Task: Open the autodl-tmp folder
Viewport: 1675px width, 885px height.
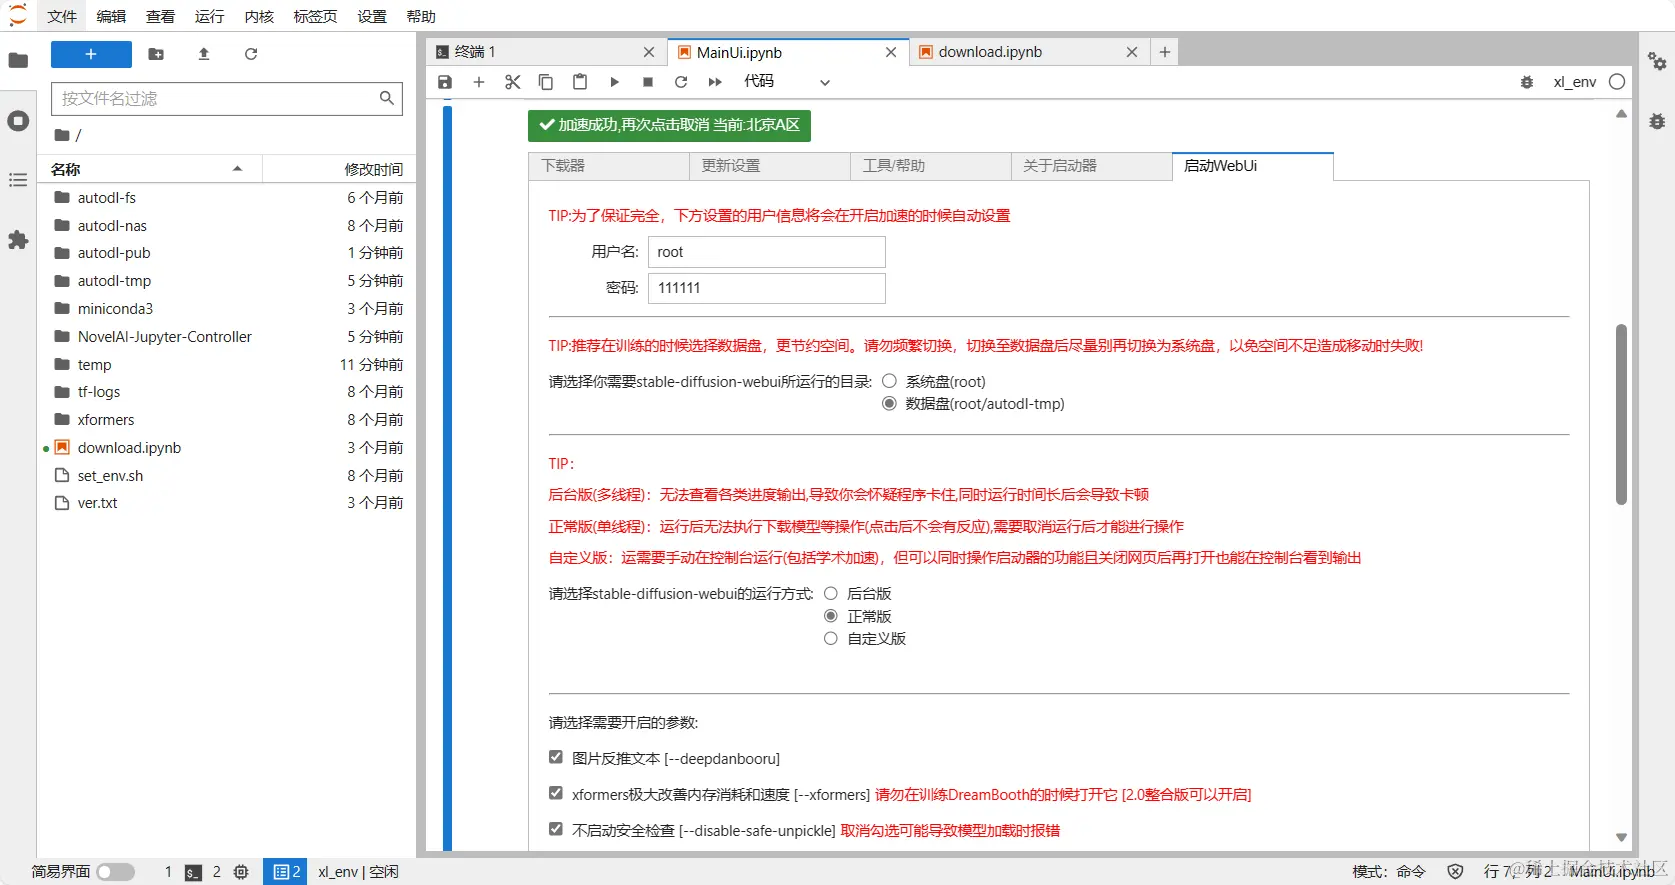Action: [228, 281]
